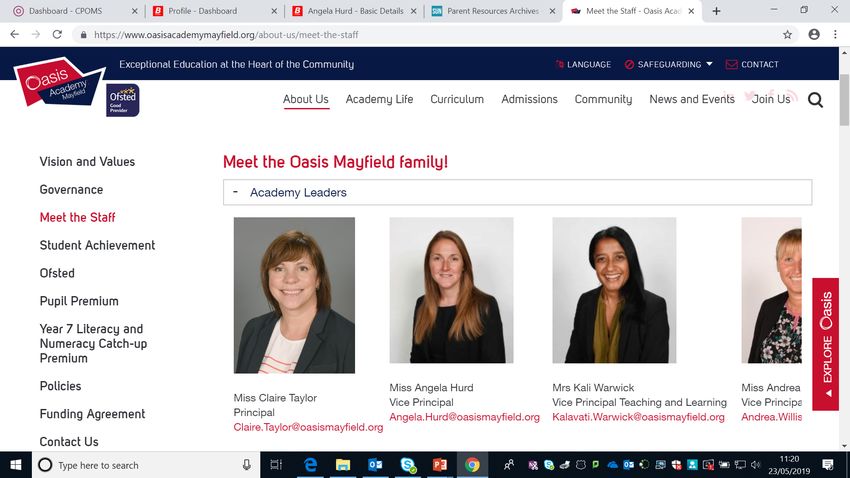
Task: Click the website search magnifier icon
Action: coord(815,100)
